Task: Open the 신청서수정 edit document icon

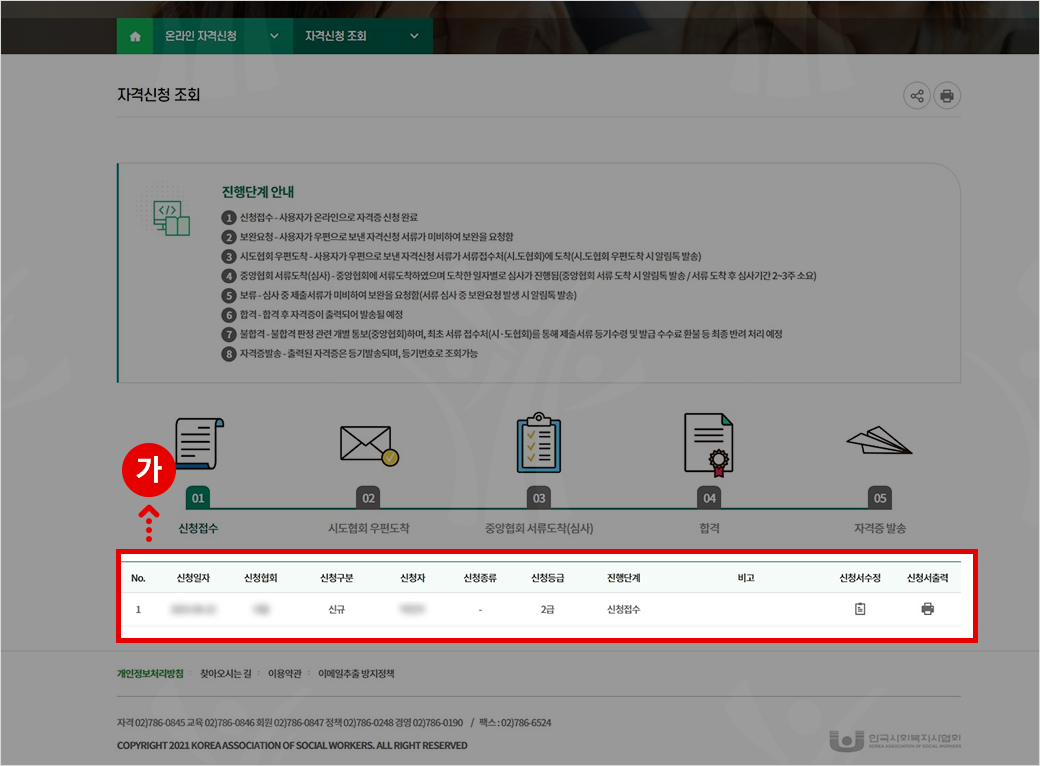Action: pos(860,609)
